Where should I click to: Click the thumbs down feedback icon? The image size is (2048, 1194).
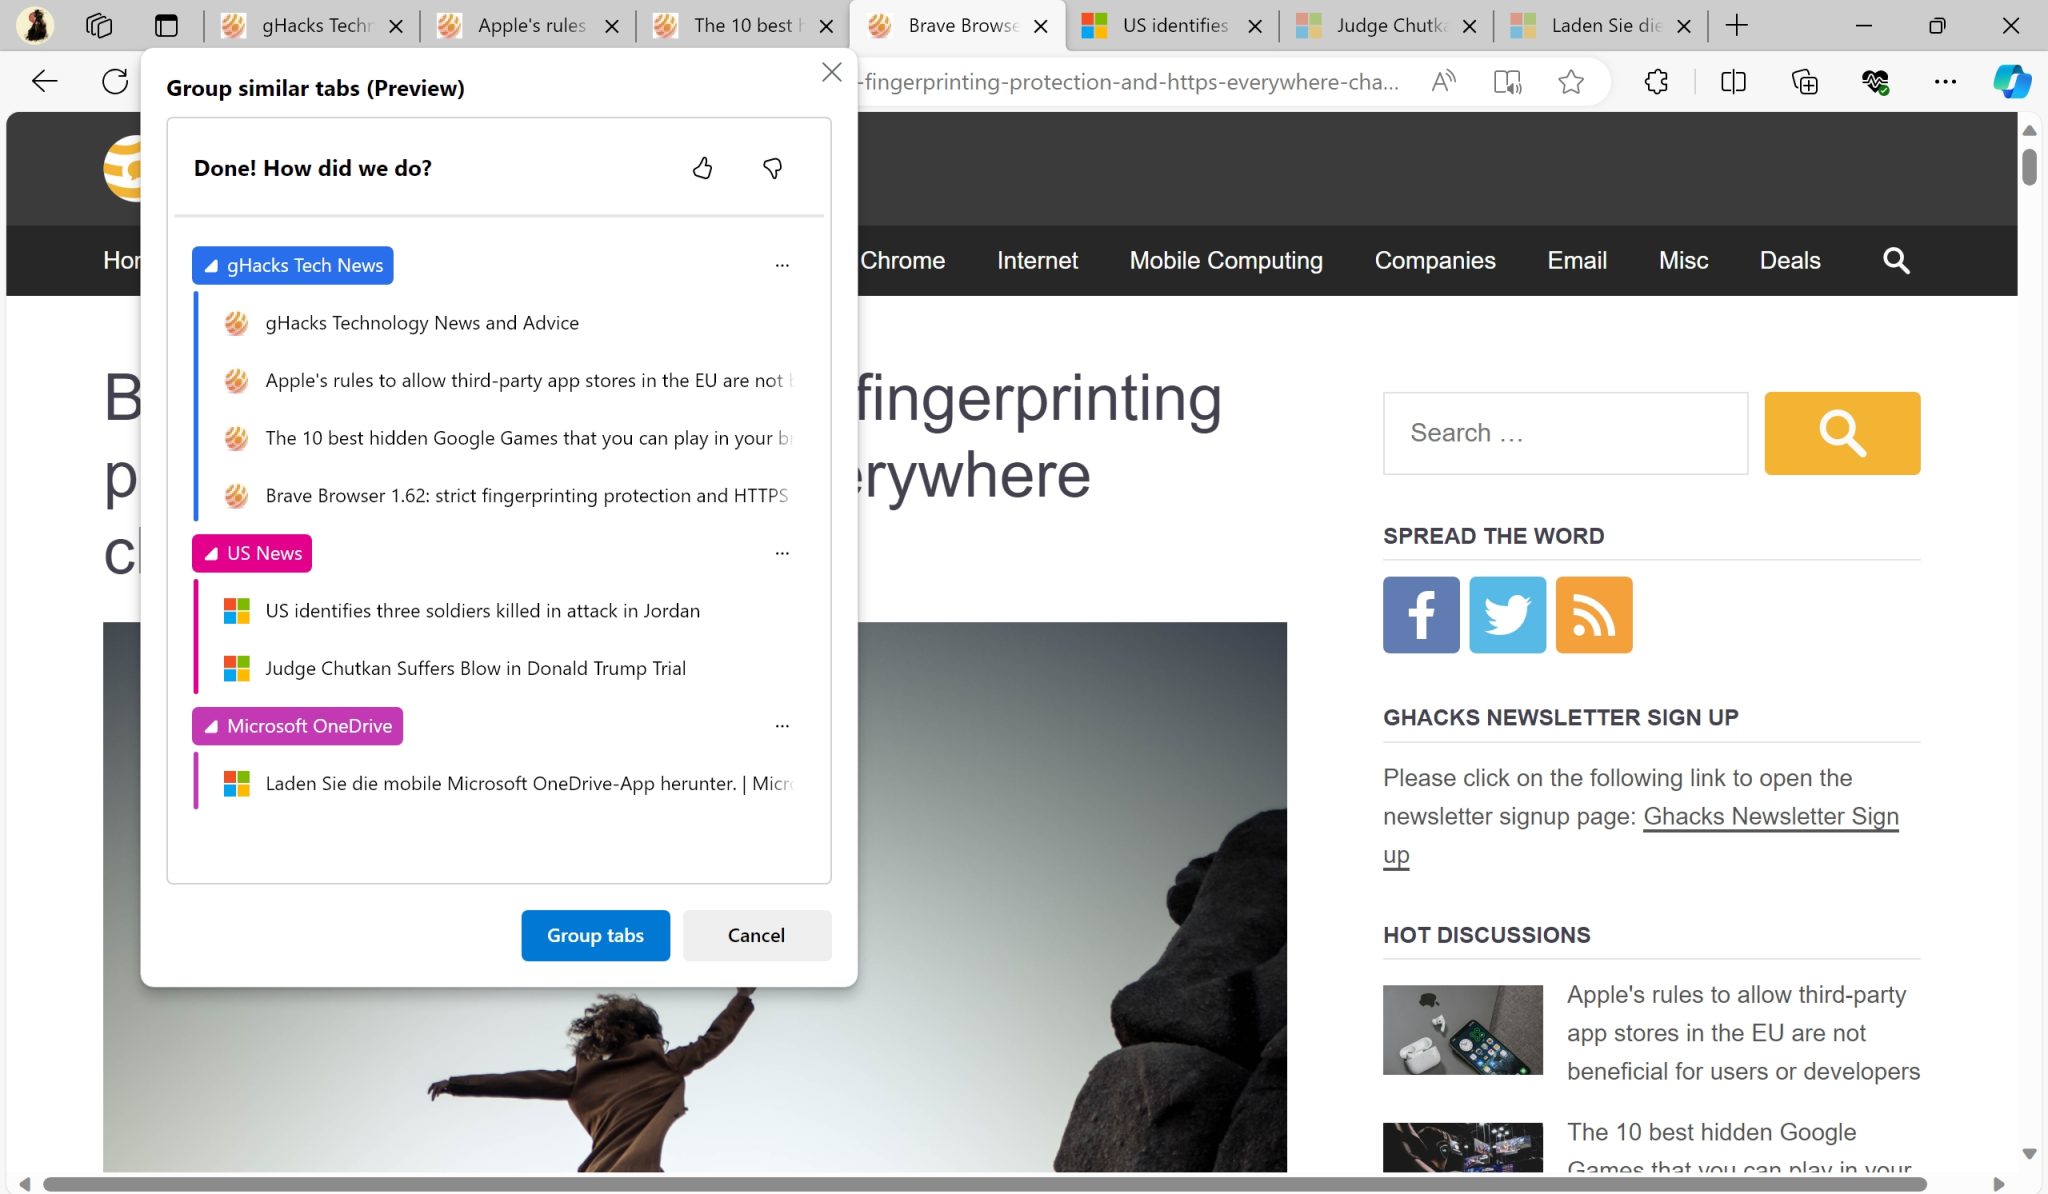point(772,168)
